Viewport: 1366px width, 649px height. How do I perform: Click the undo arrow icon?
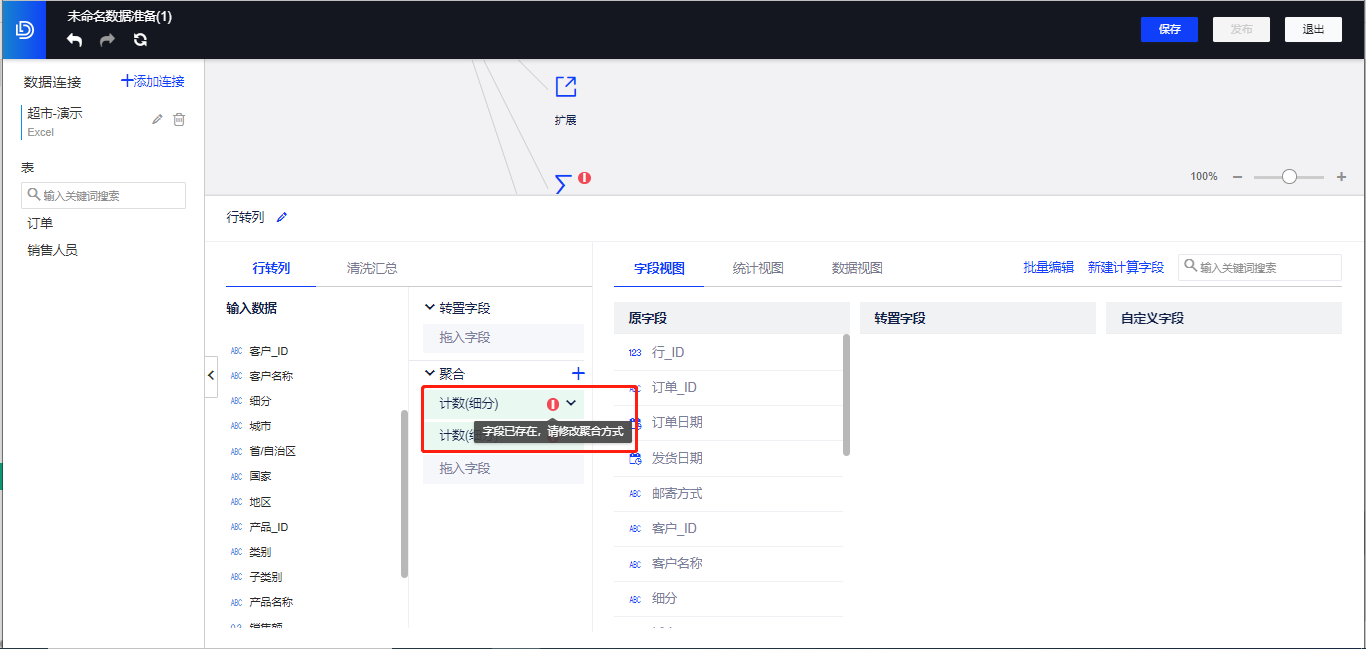pos(75,40)
